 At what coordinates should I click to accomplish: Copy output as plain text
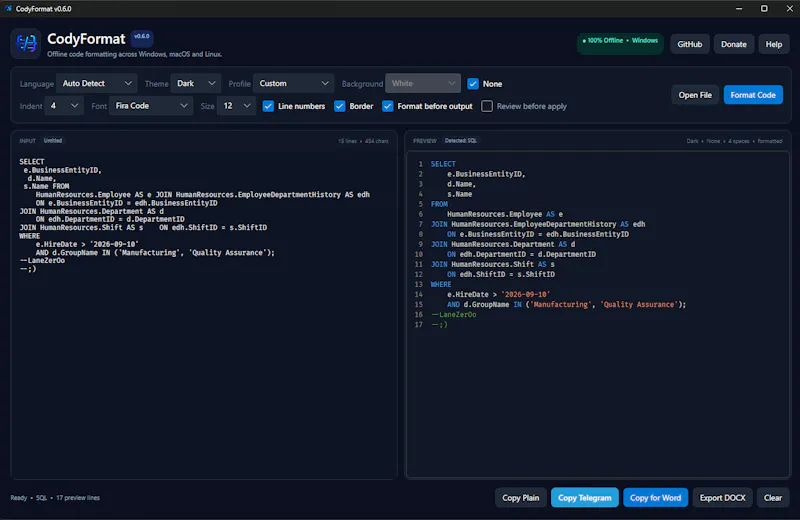520,498
